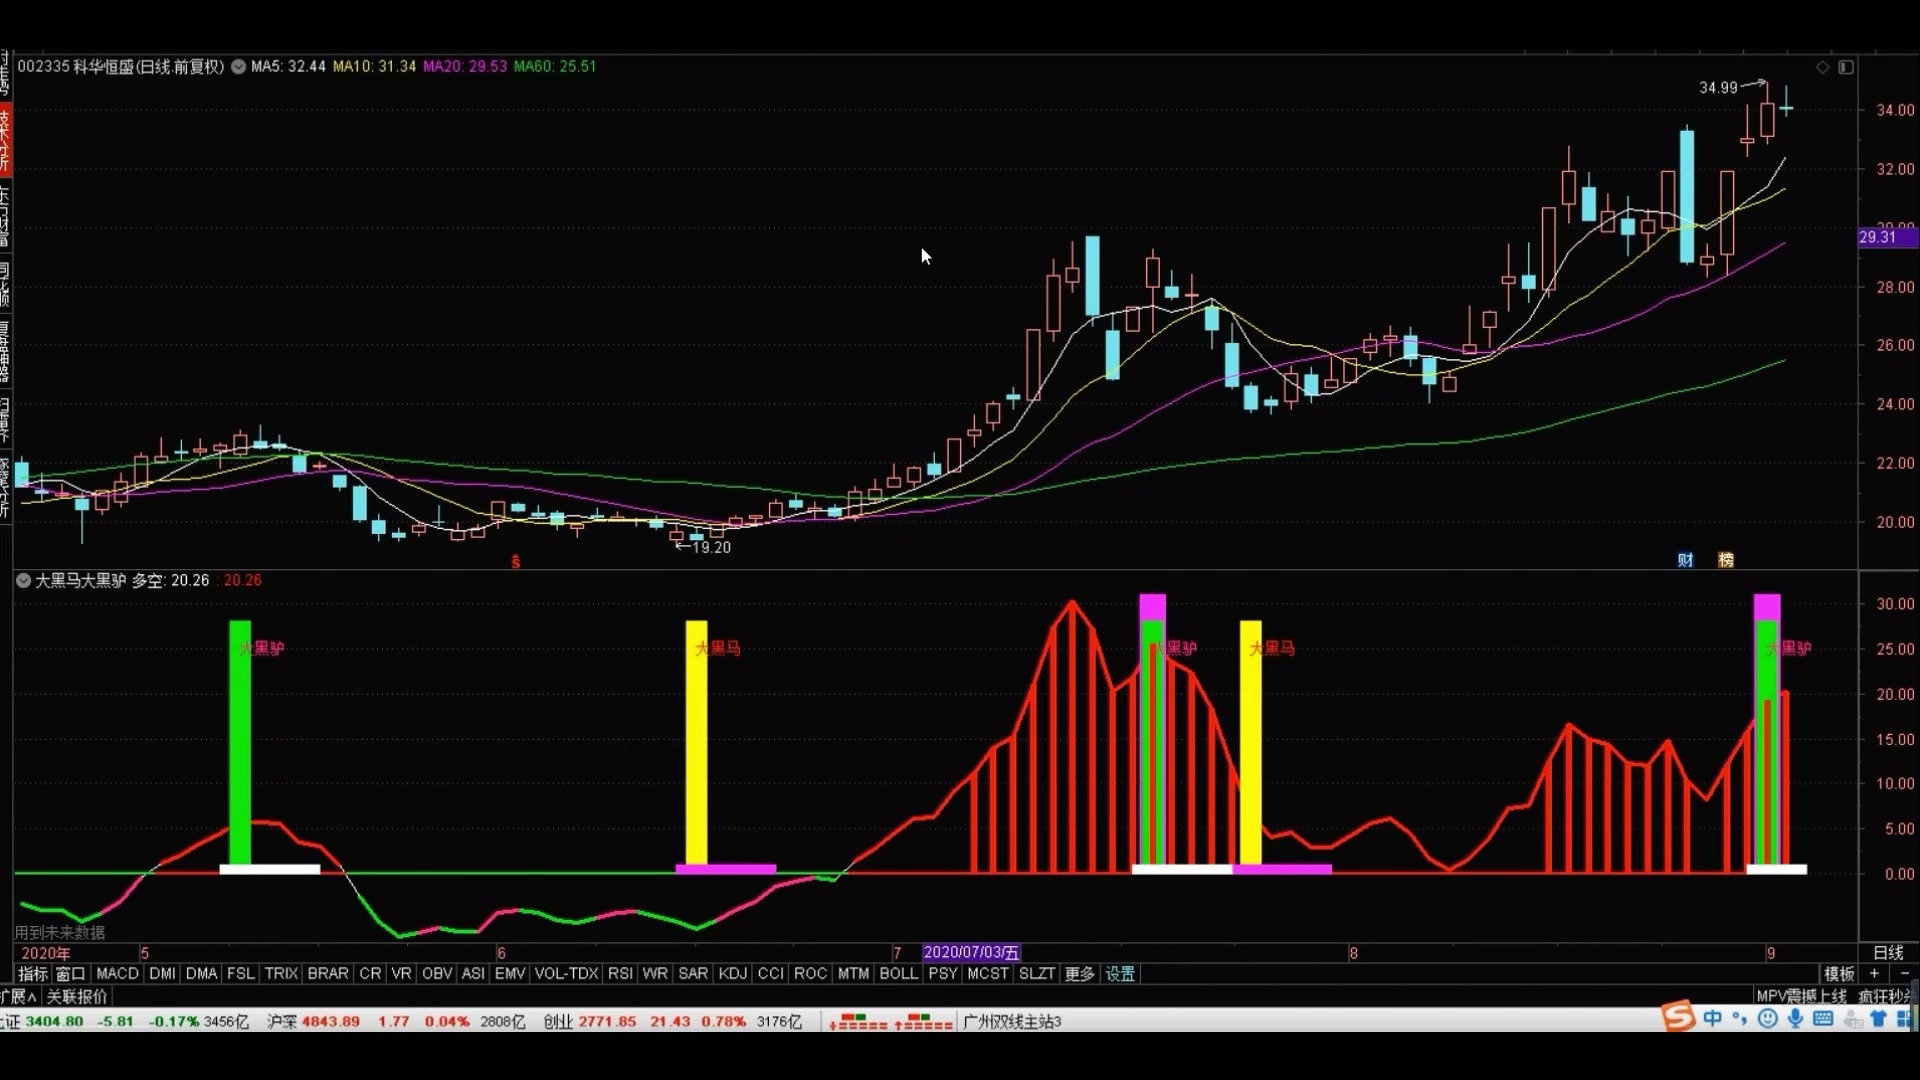Screen dimensions: 1920x1080
Task: Choose the SLZT indicator
Action: tap(1037, 973)
